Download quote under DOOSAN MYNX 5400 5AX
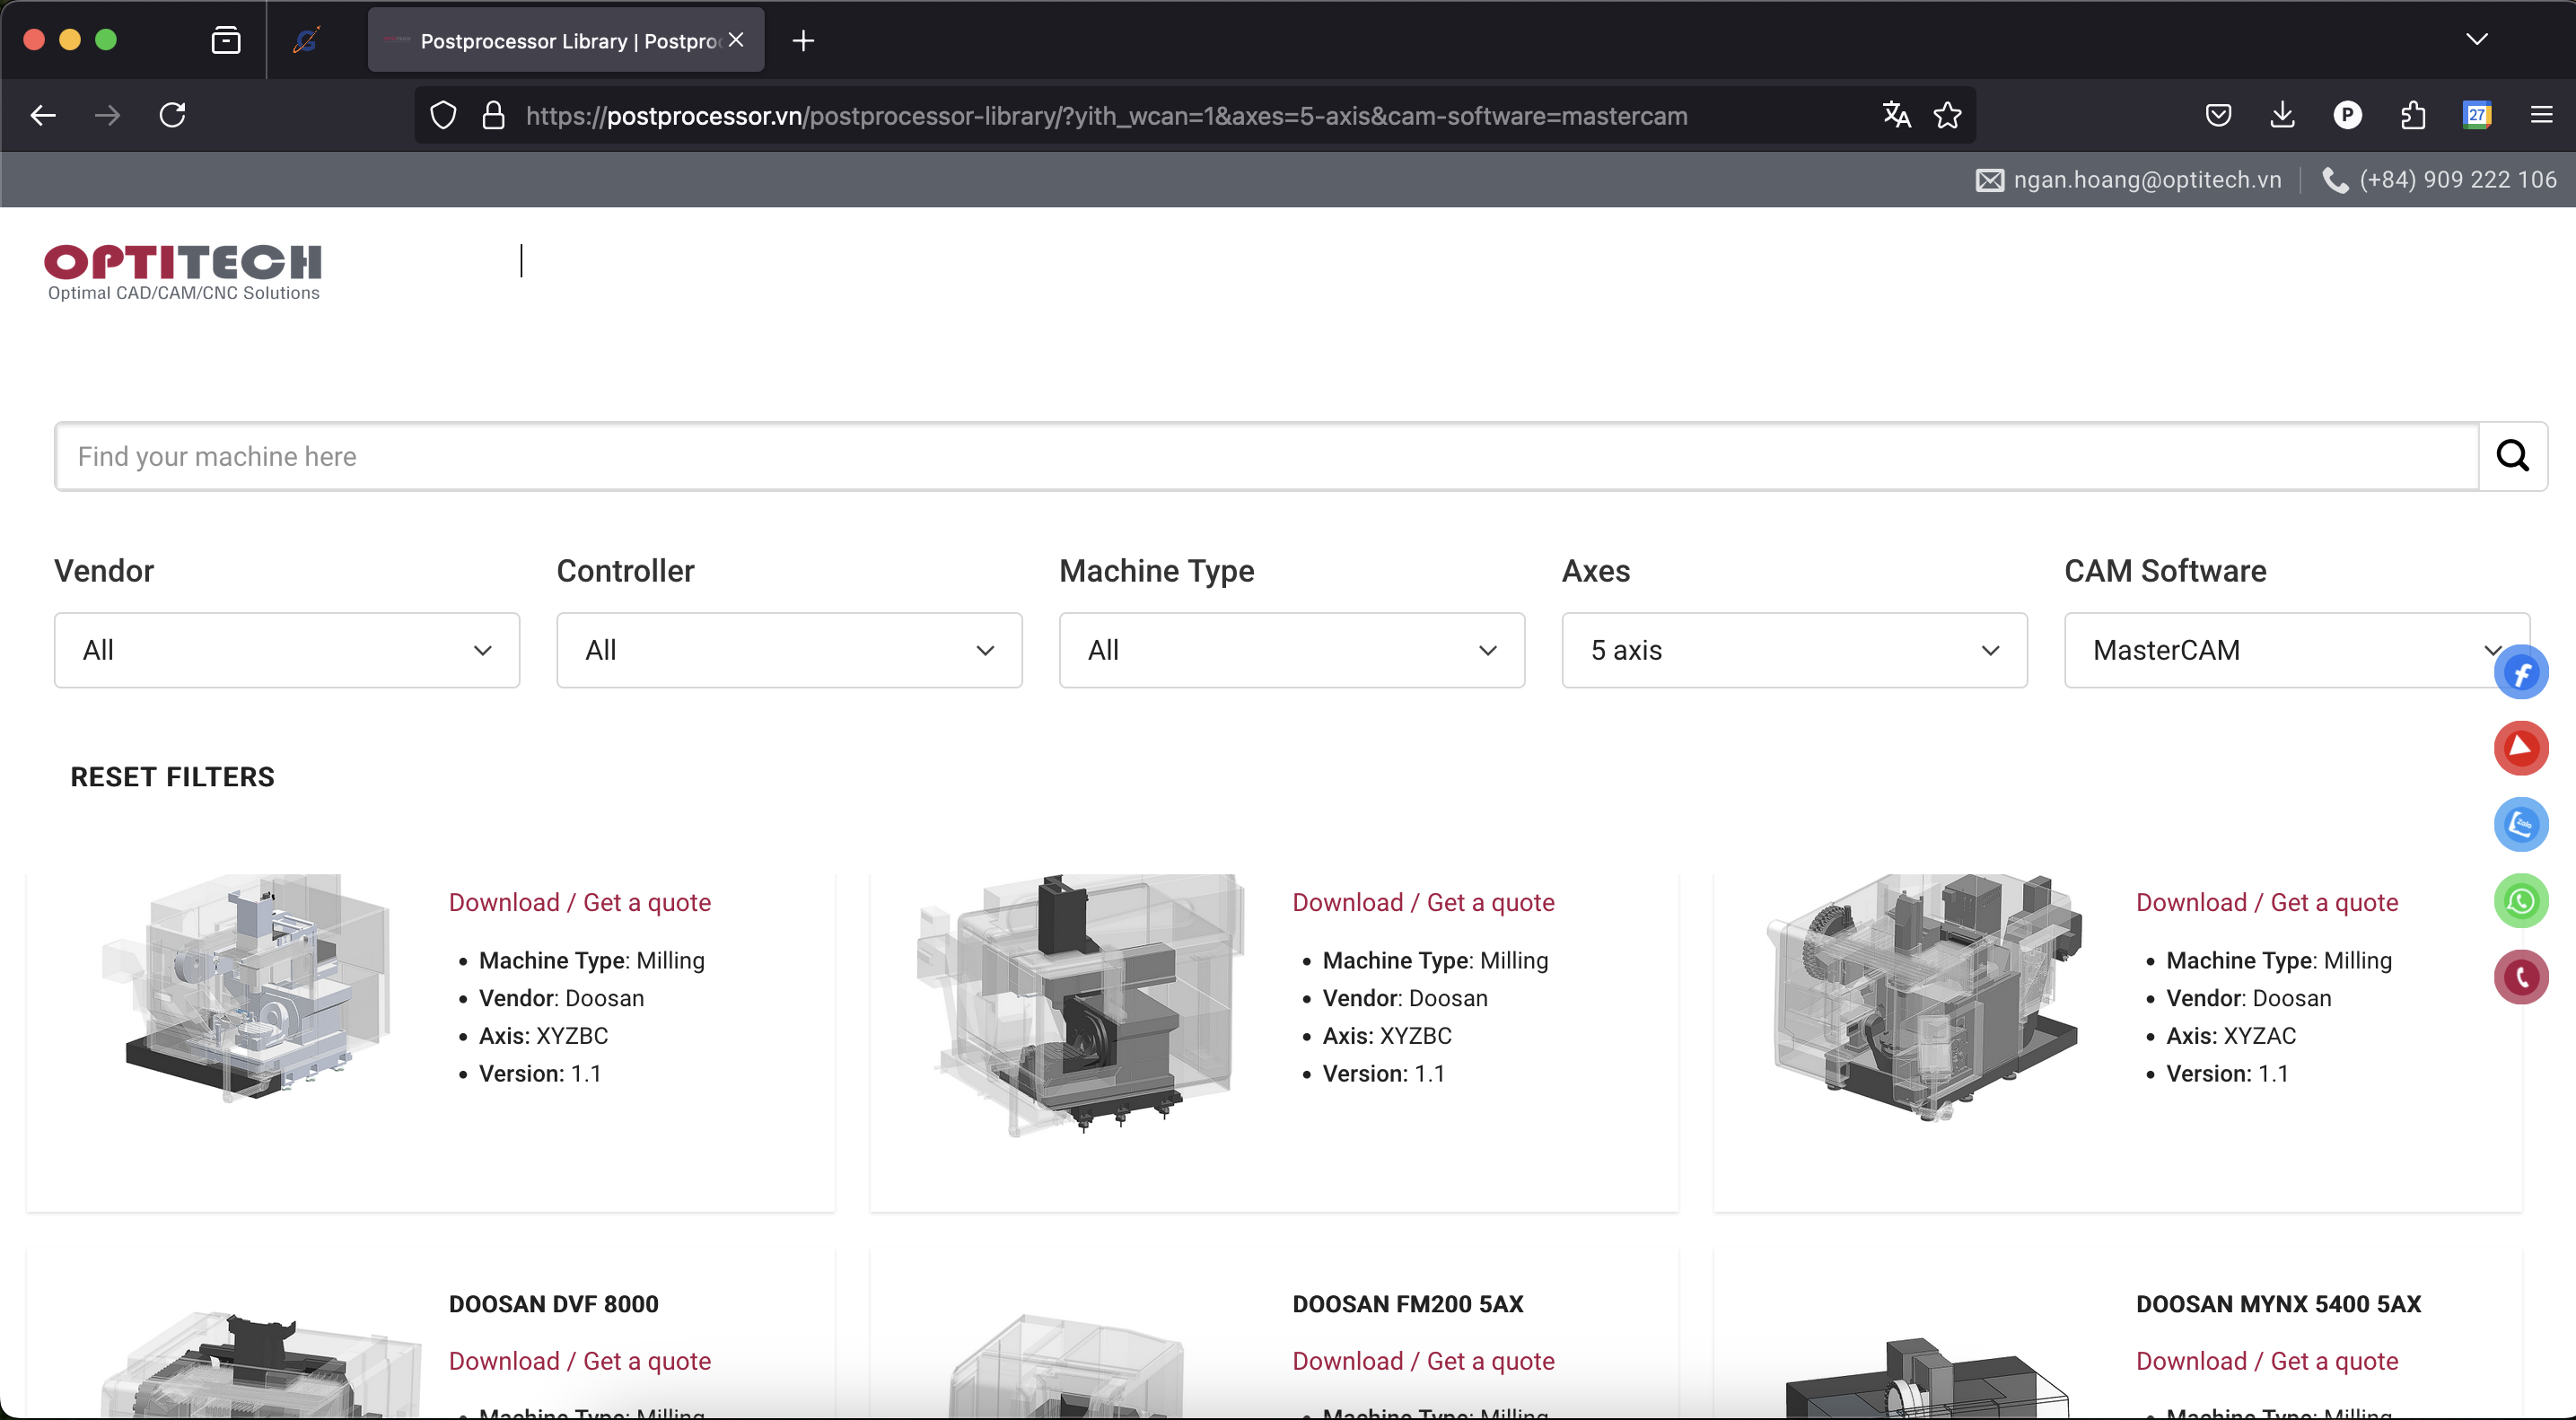The width and height of the screenshot is (2576, 1420). coord(2267,1361)
